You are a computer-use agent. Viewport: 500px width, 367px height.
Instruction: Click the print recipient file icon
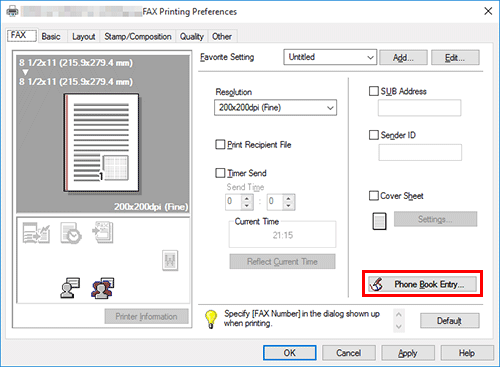point(36,233)
